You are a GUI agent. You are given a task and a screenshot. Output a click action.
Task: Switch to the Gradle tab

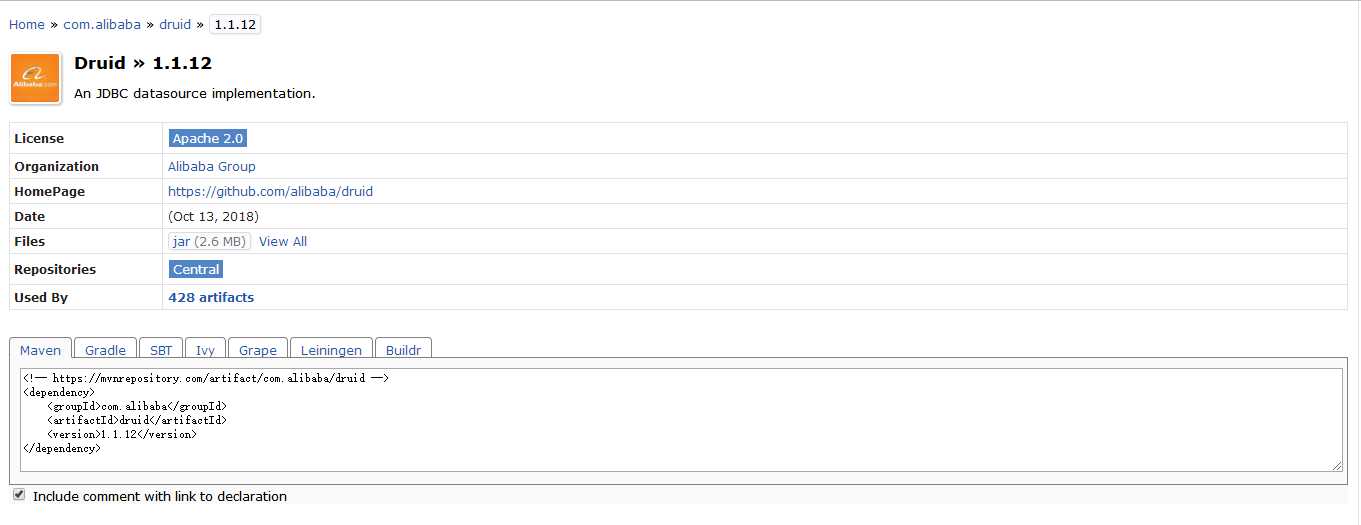[105, 350]
